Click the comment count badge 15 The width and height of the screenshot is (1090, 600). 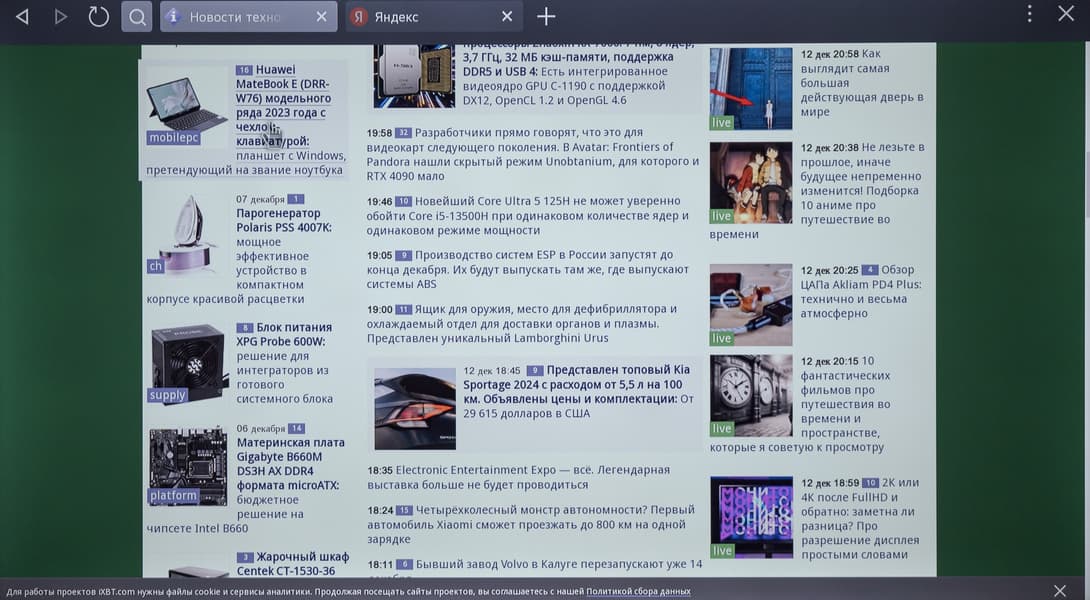404,510
